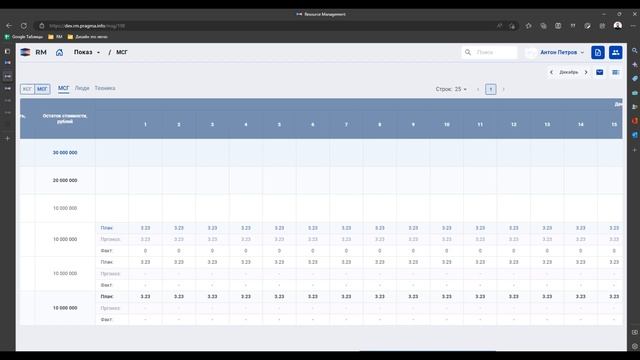Screen dimensions: 640x360
Task: Open Google Таблицы bookmark
Action: click(24, 37)
